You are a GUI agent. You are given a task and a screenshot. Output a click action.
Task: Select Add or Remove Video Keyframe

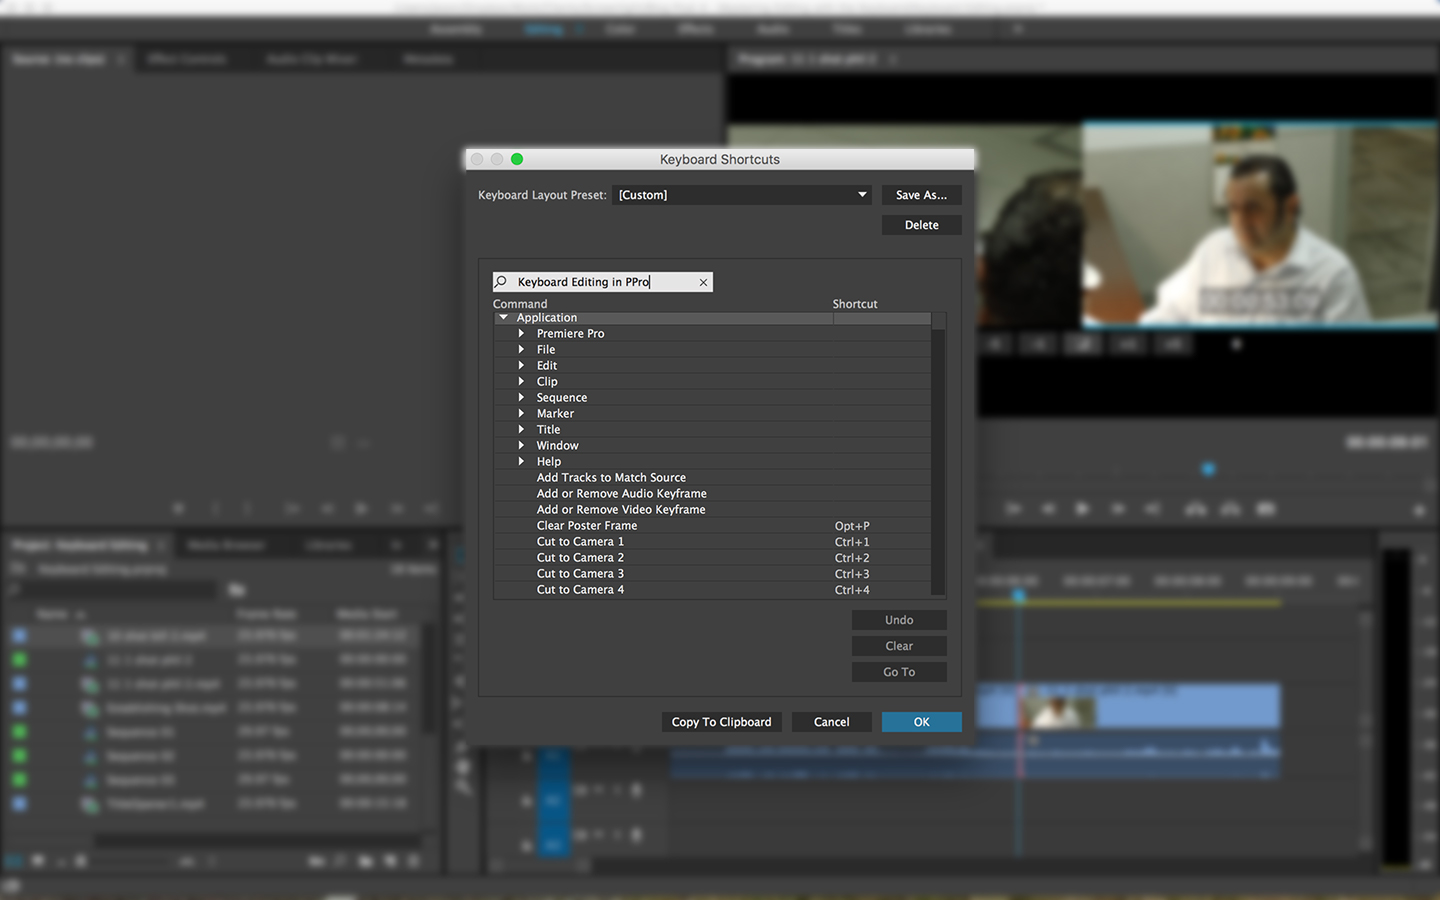click(621, 510)
